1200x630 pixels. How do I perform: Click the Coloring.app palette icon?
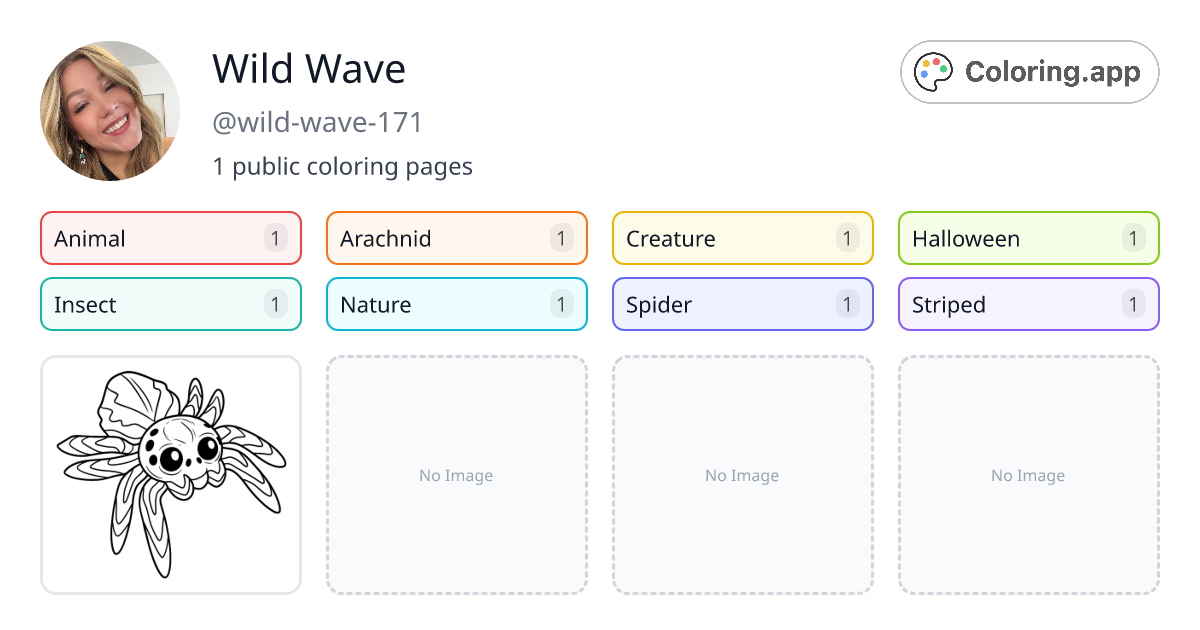tap(934, 70)
